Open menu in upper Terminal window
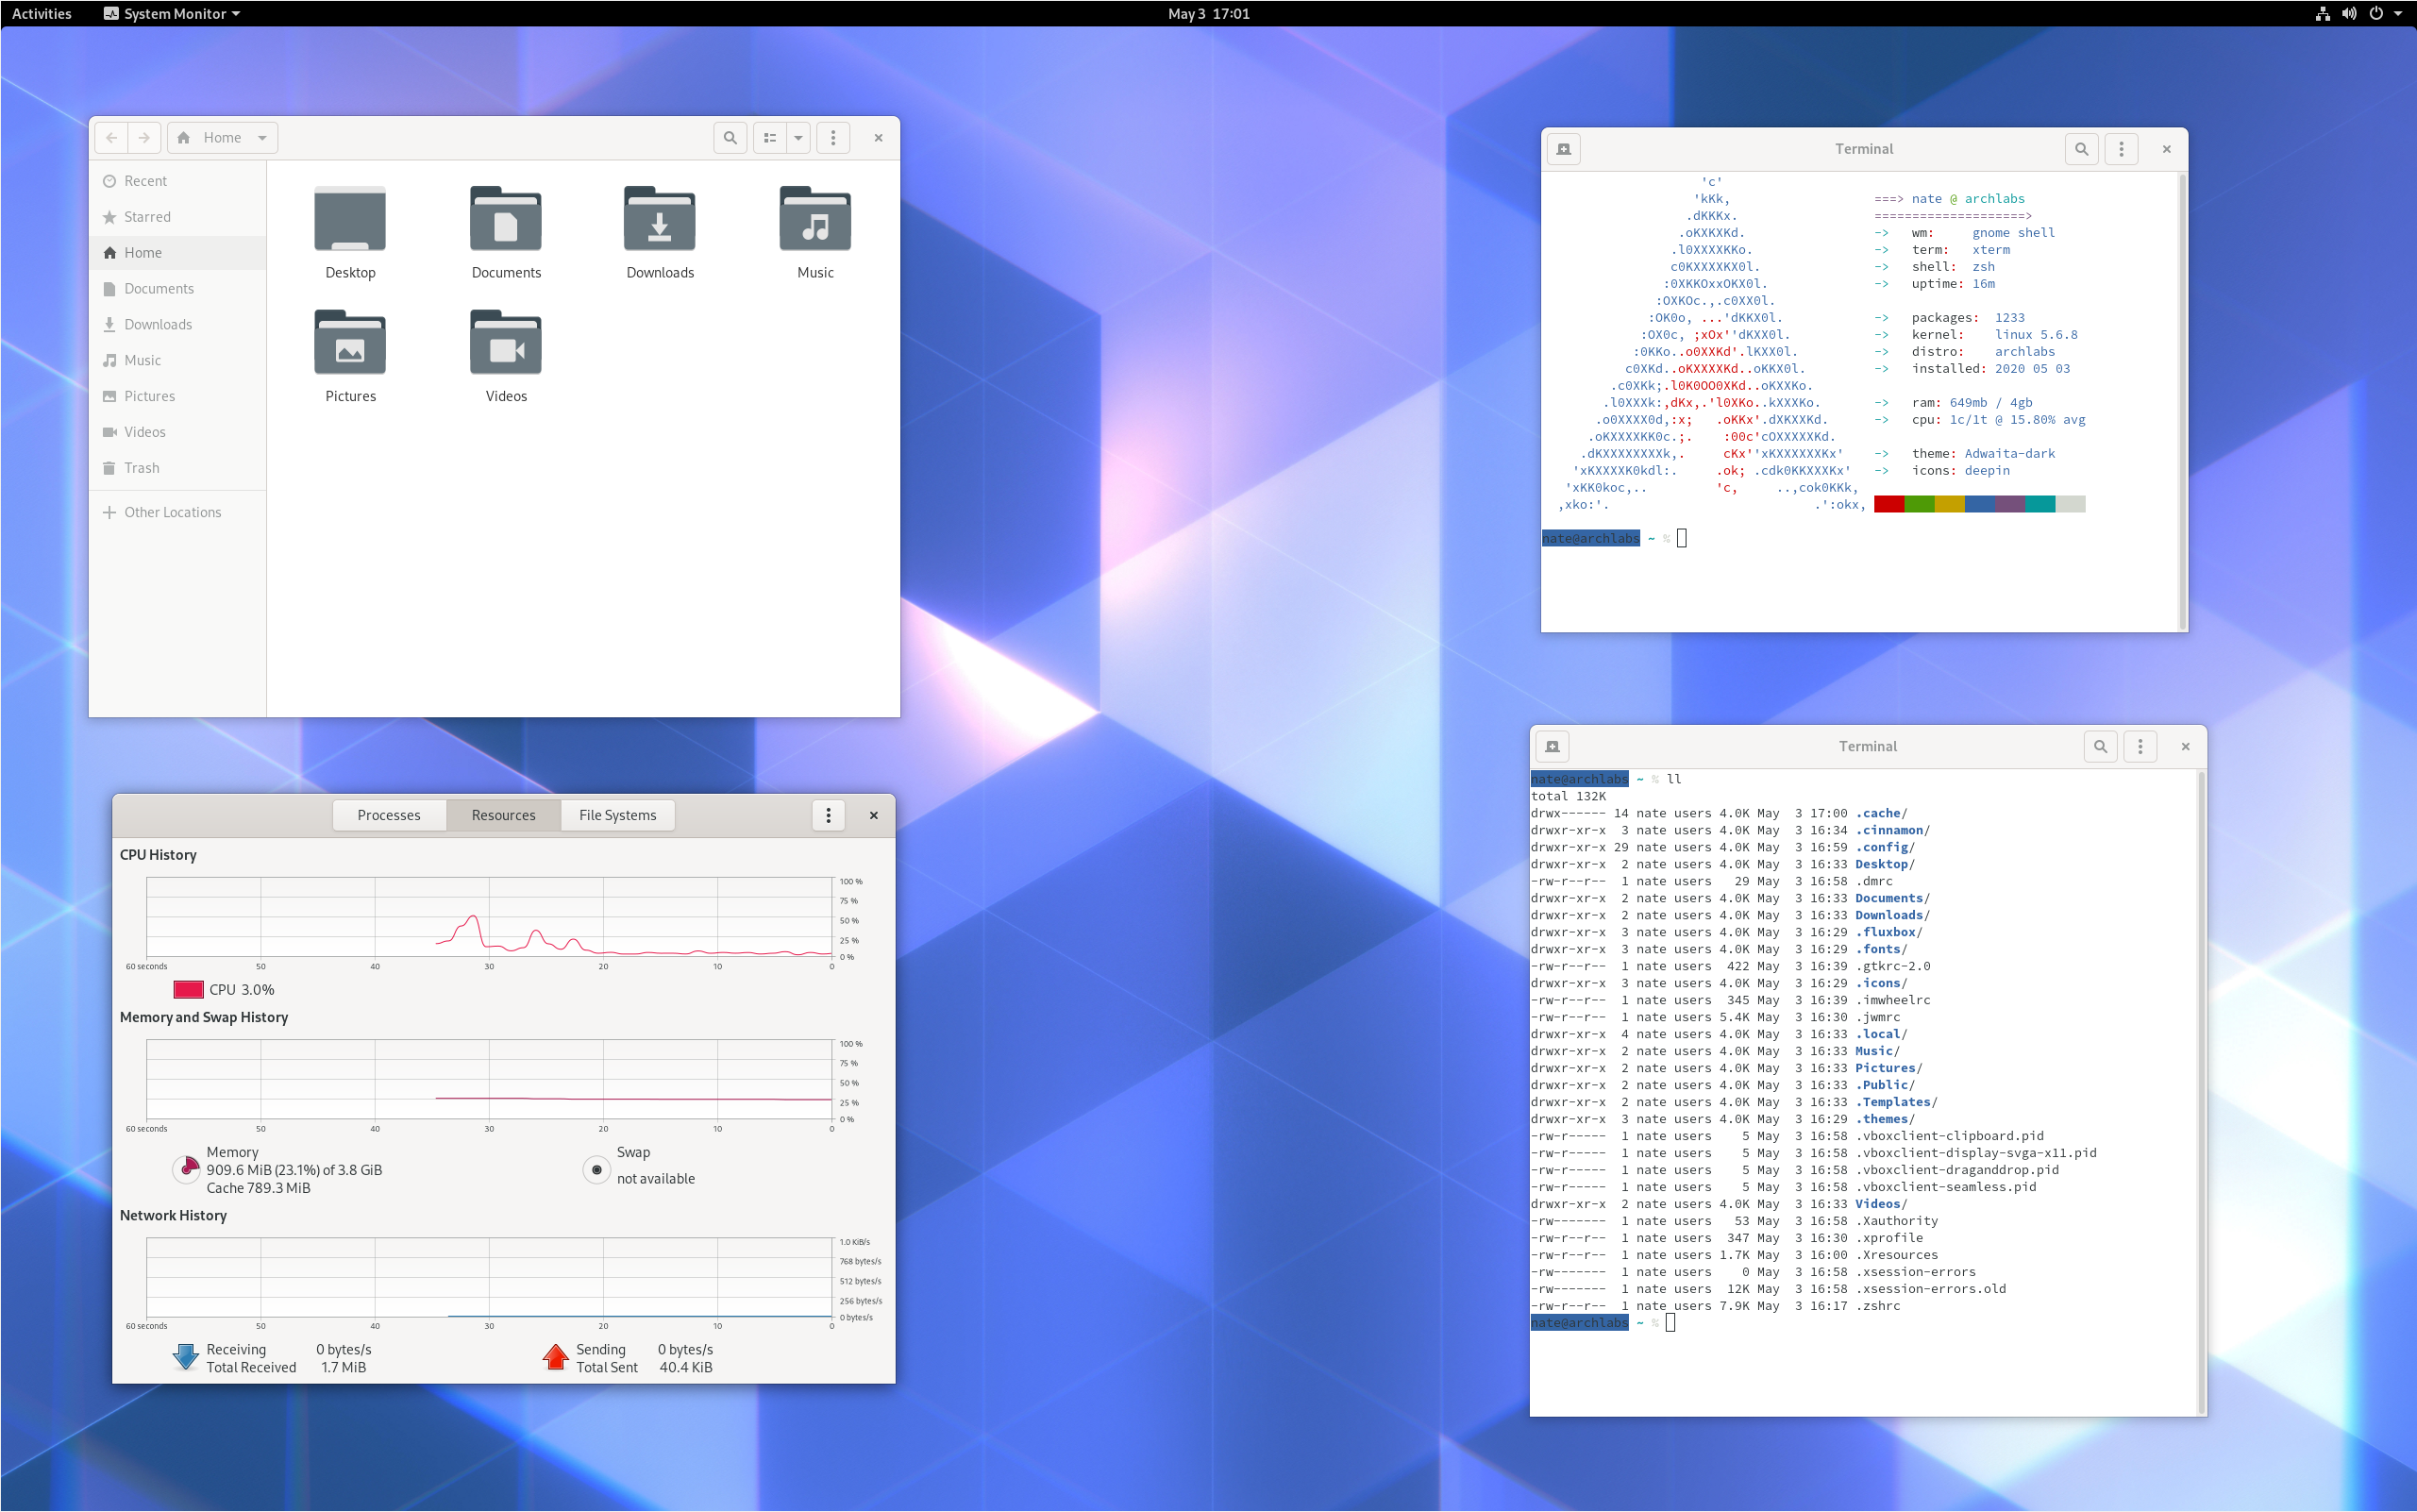 [2121, 149]
